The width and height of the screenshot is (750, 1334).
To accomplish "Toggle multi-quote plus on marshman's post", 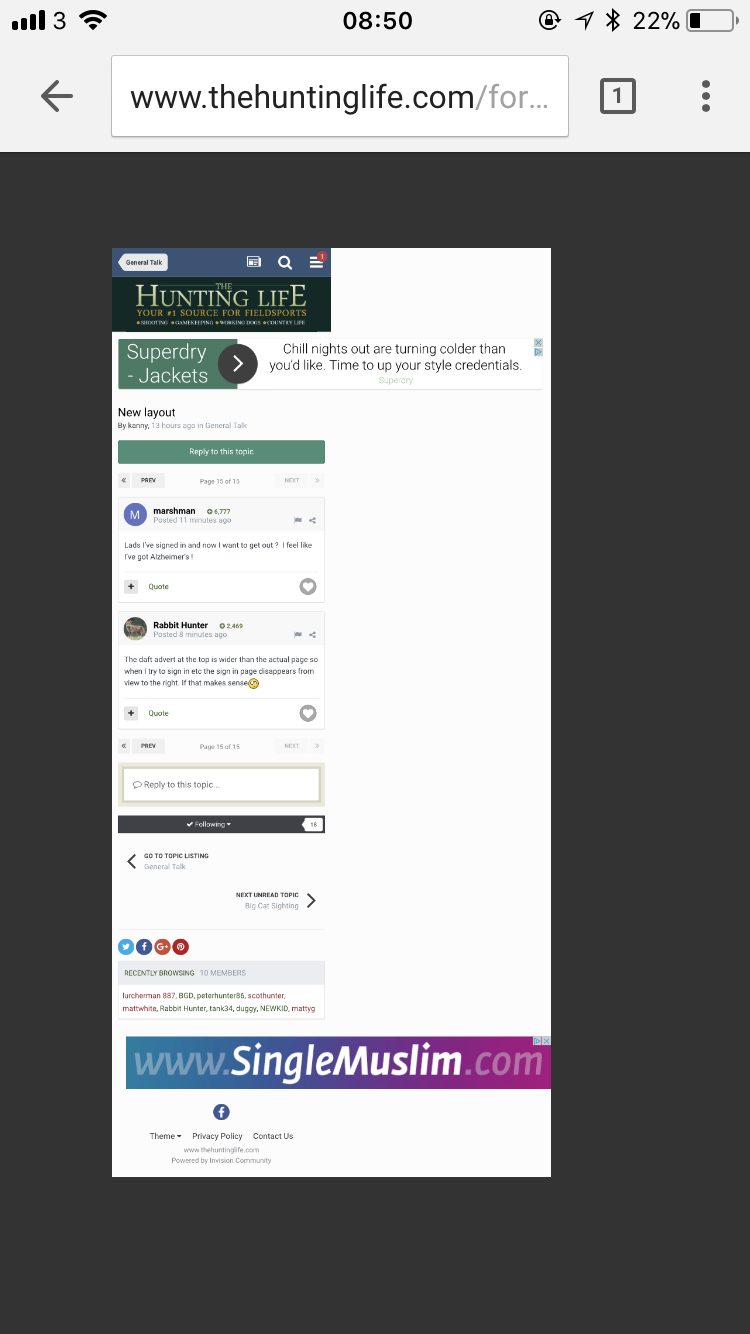I will coord(131,587).
